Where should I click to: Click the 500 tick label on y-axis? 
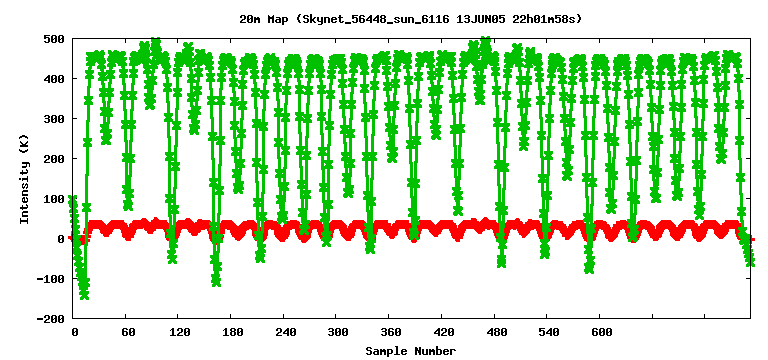pos(54,39)
